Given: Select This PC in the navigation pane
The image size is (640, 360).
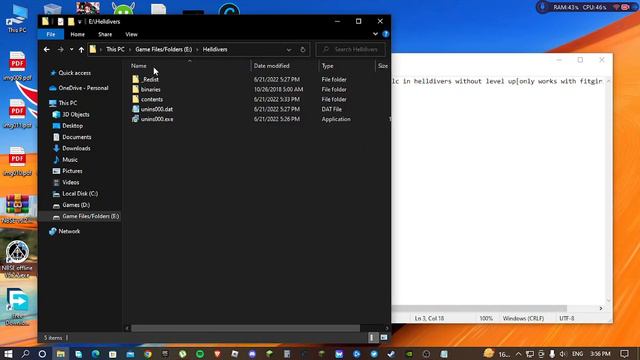Looking at the screenshot, I should point(68,103).
